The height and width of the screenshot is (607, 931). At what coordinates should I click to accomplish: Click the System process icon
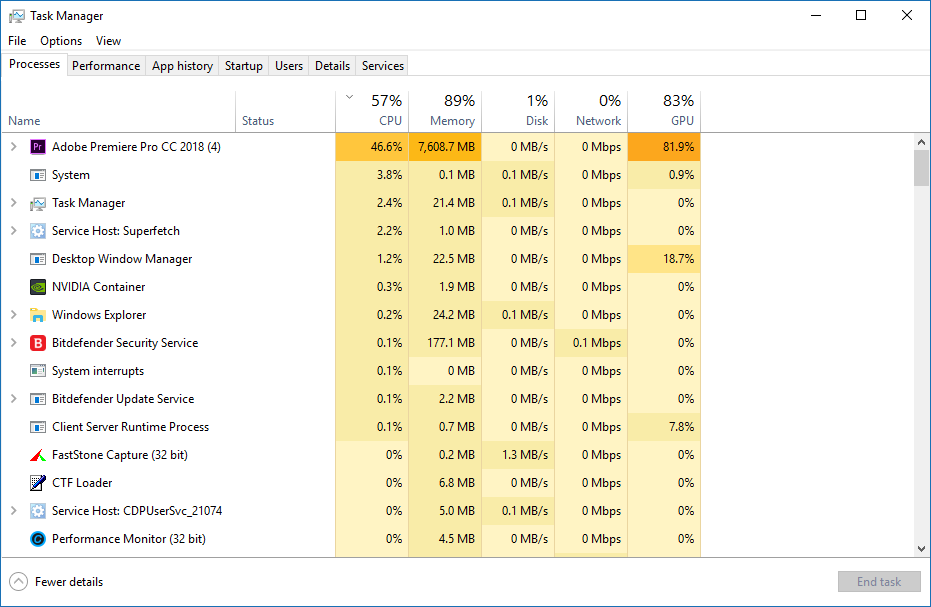click(37, 175)
